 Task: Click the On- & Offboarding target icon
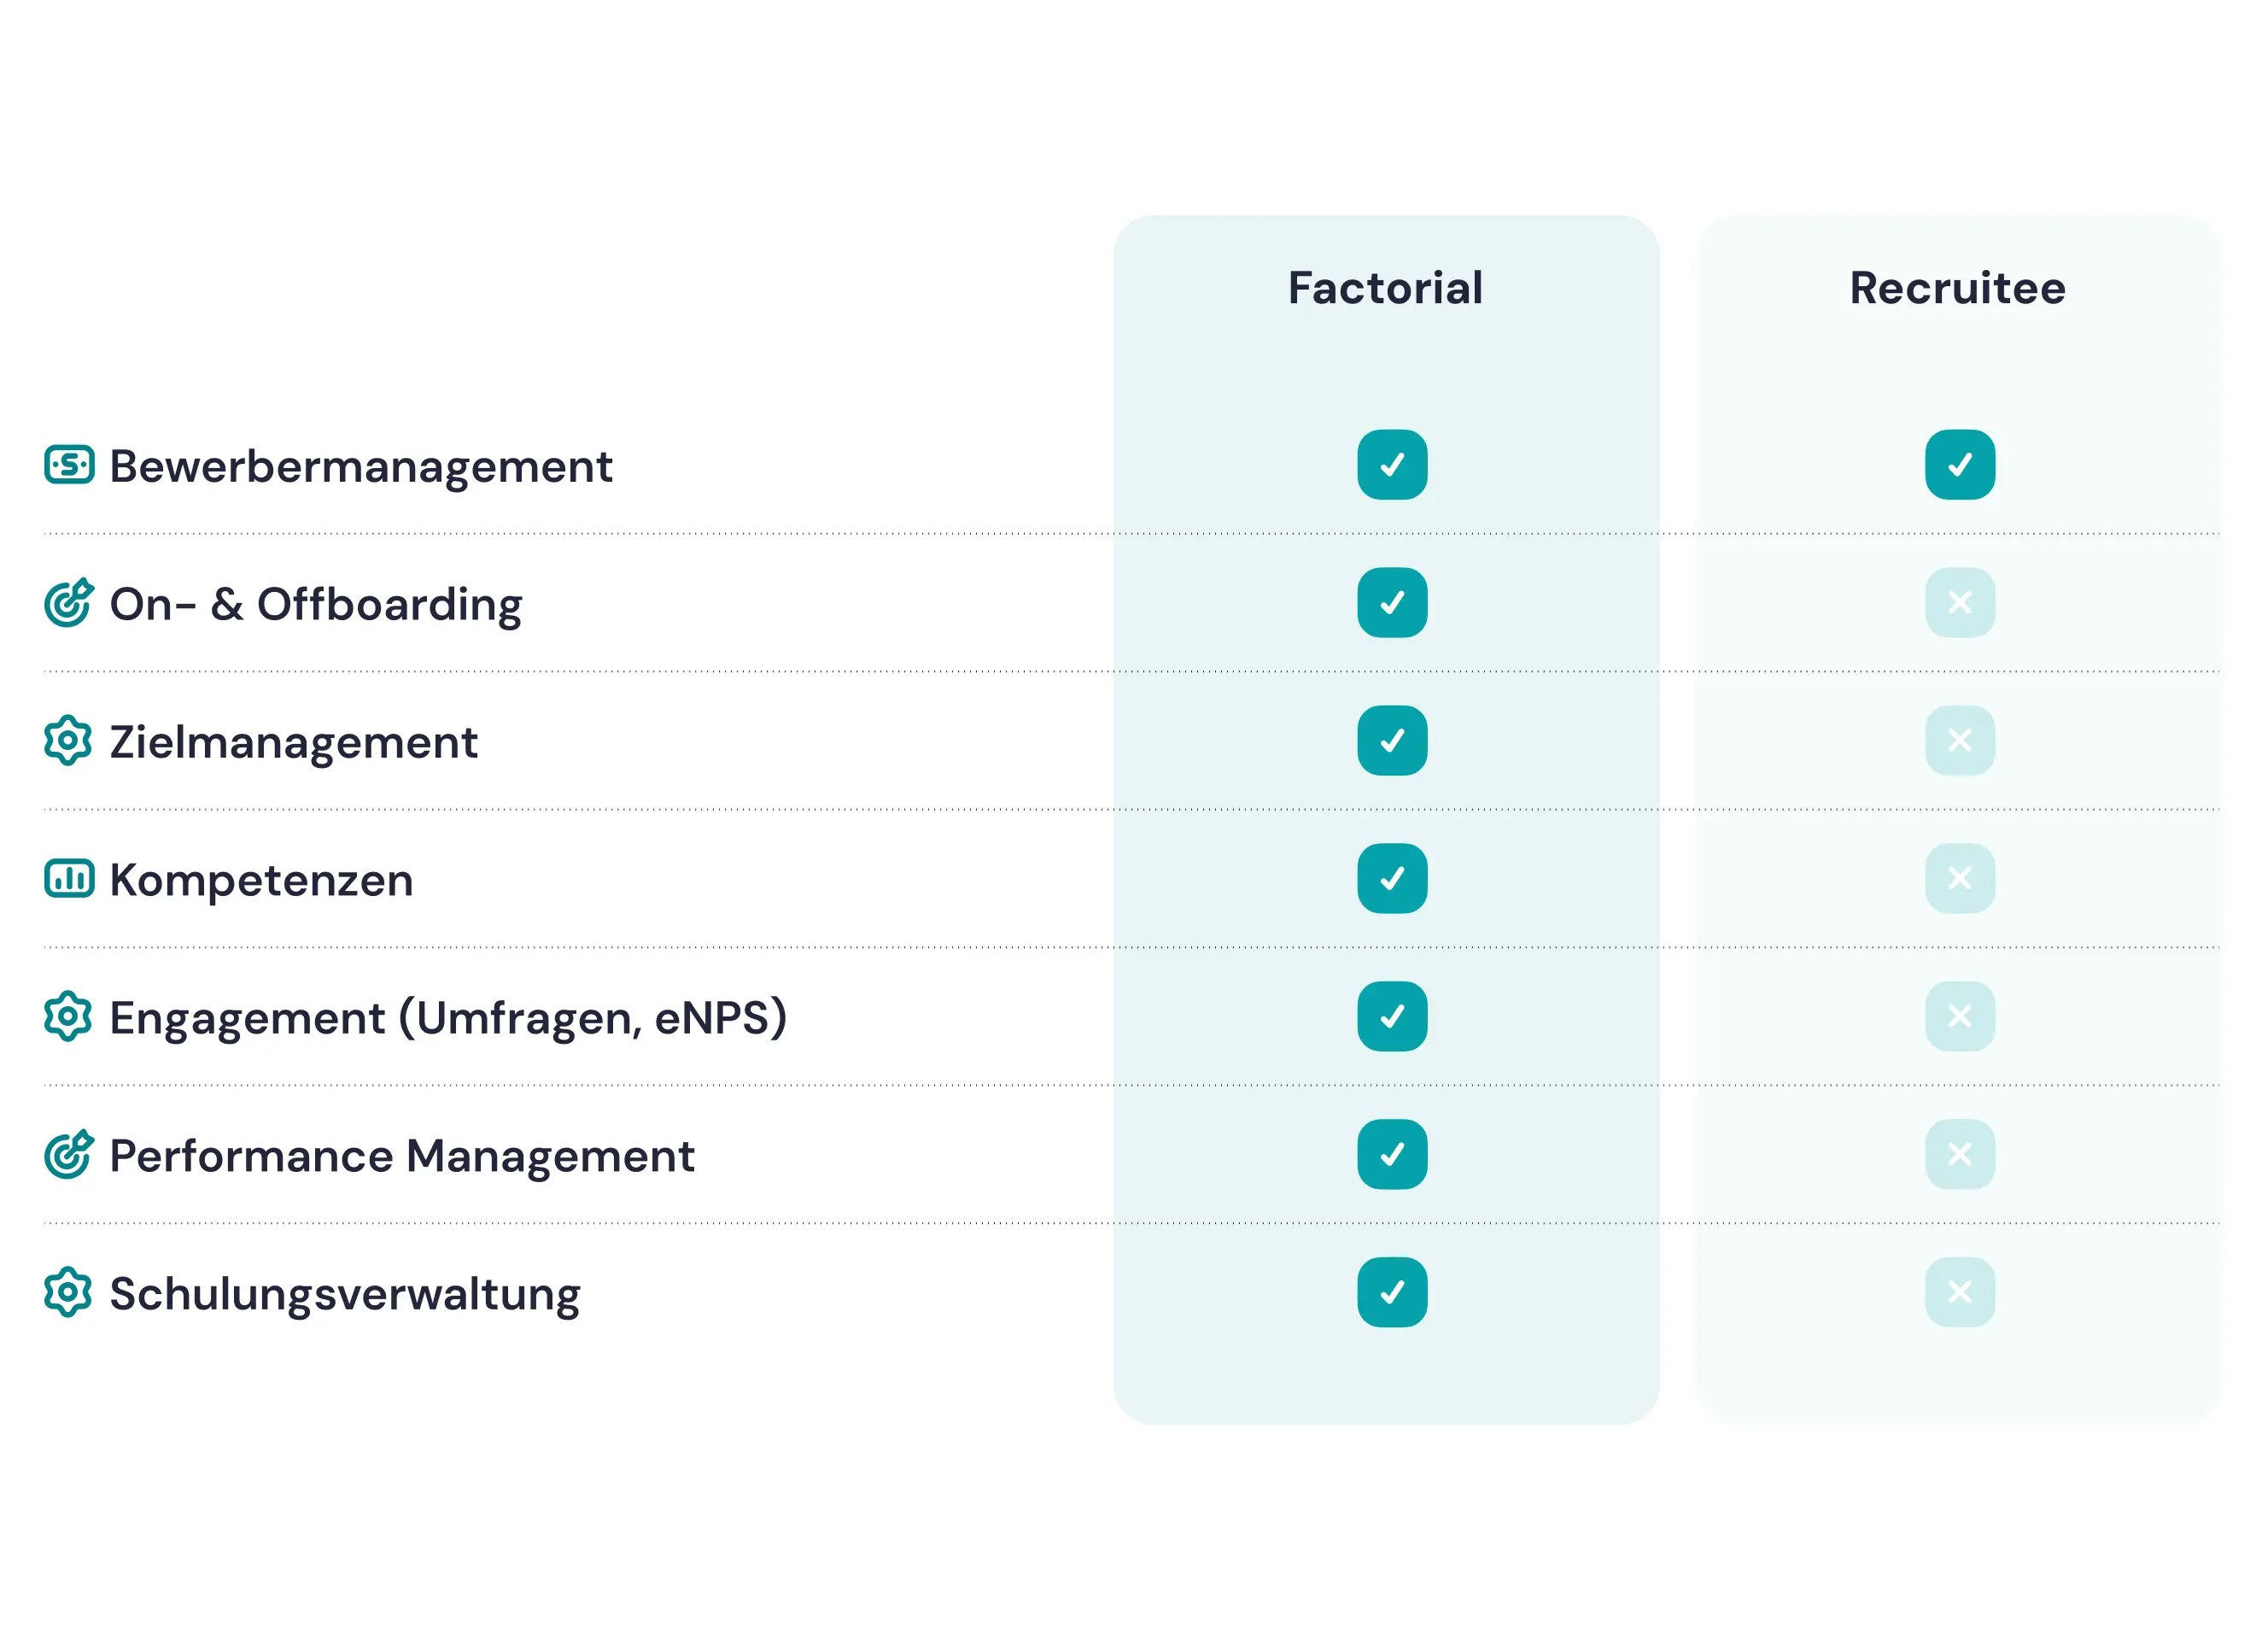(x=69, y=603)
